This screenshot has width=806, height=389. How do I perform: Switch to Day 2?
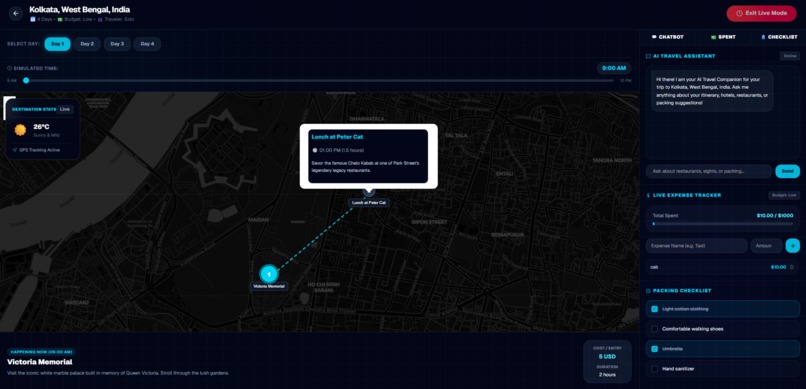point(87,44)
